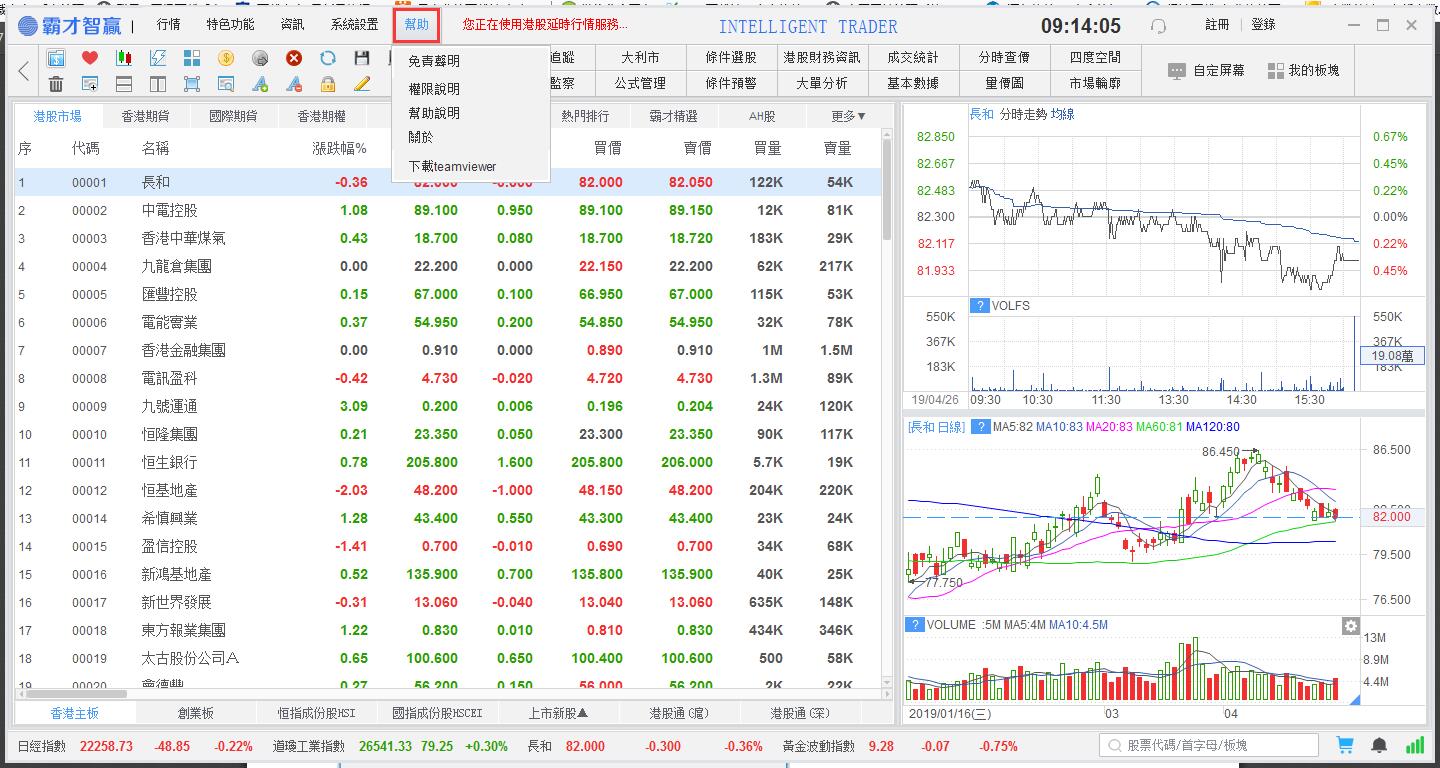Viewport: 1440px width, 768px height.
Task: Switch to the 香港期貨 tab
Action: tap(145, 116)
